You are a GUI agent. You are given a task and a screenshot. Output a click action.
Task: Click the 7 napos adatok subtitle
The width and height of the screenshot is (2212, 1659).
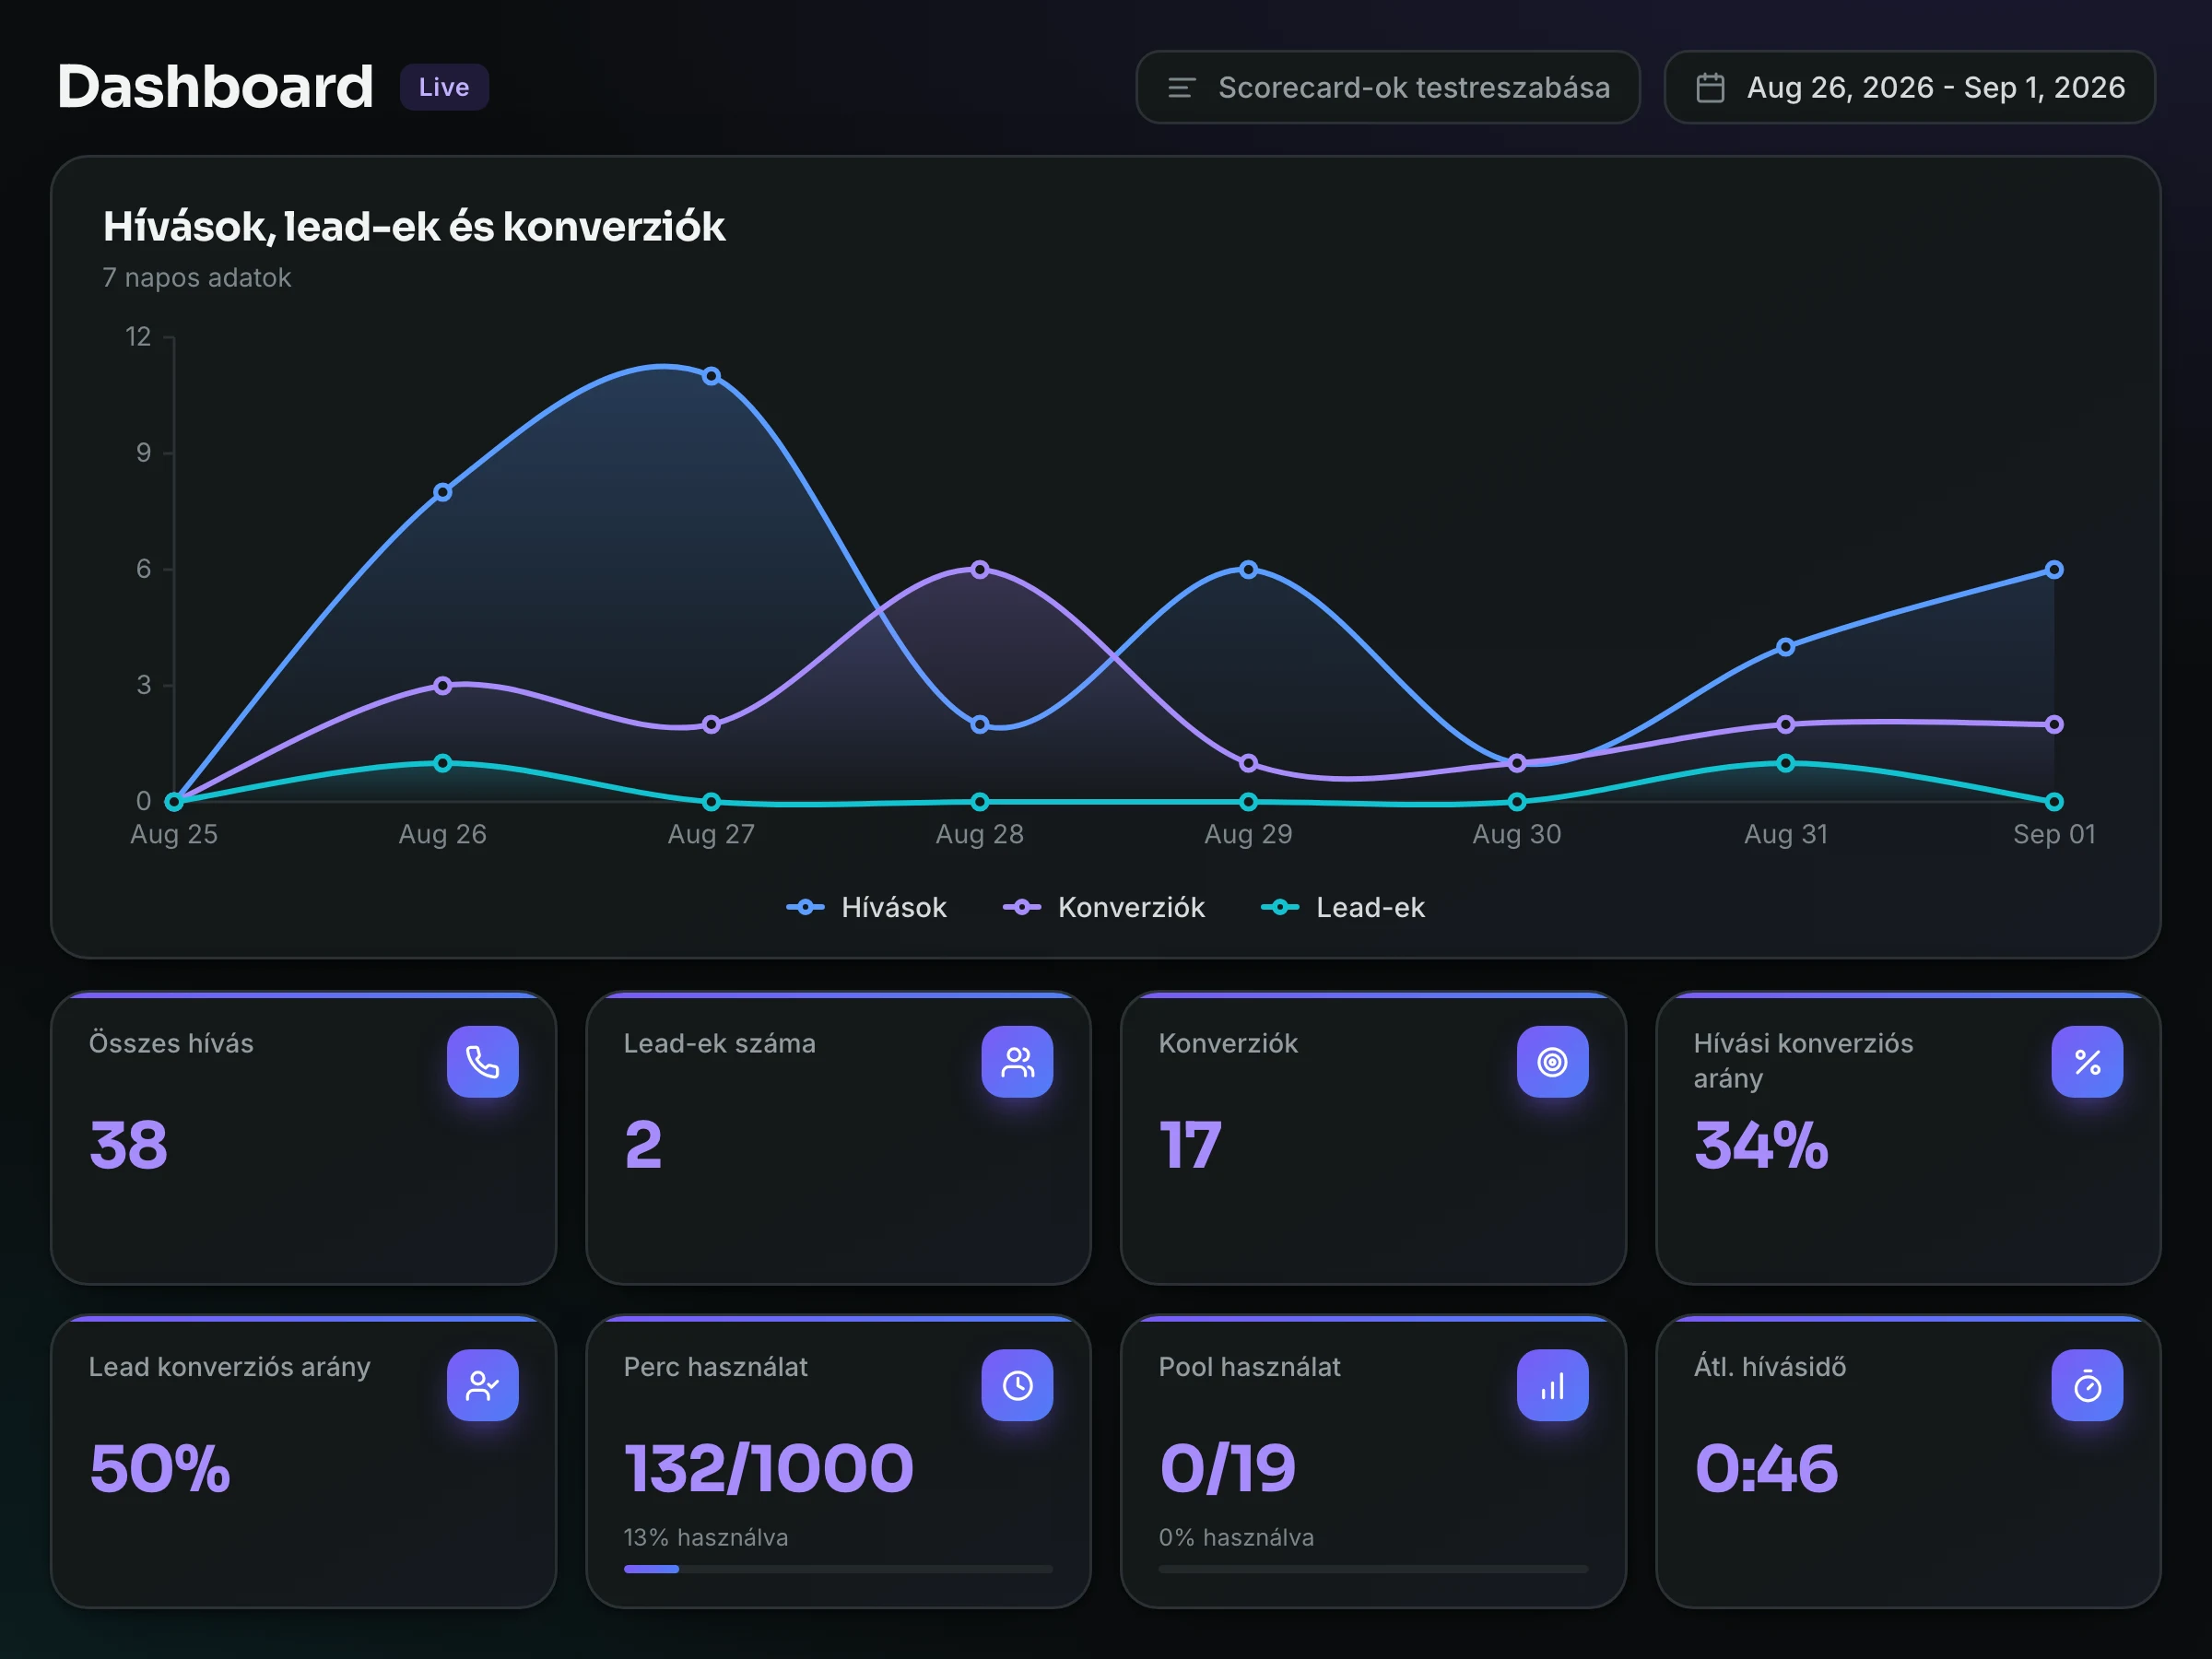tap(196, 277)
